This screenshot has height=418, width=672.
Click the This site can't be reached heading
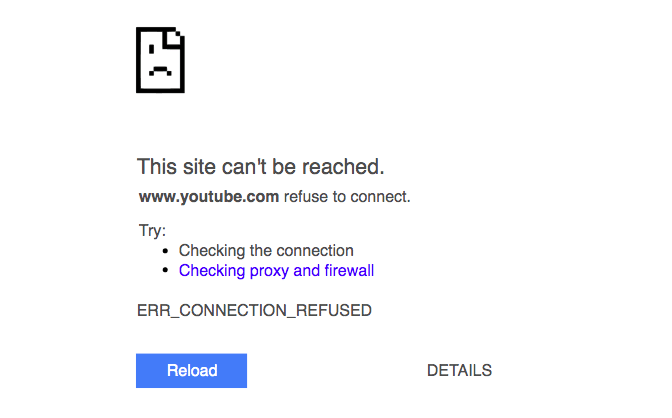coord(261,167)
